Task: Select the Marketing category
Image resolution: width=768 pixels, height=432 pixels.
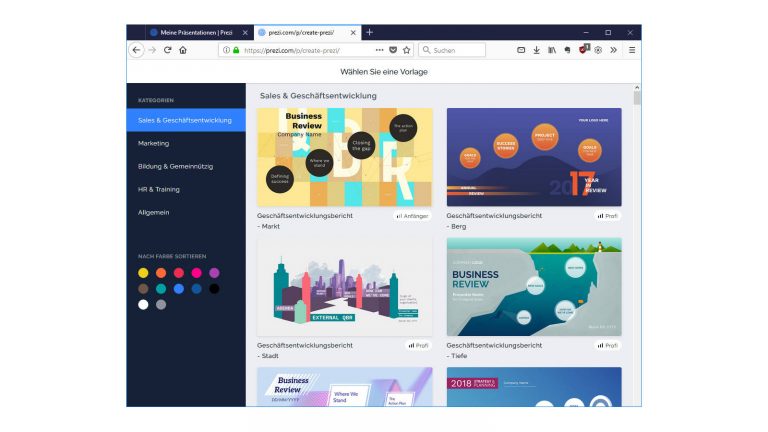Action: tap(153, 143)
